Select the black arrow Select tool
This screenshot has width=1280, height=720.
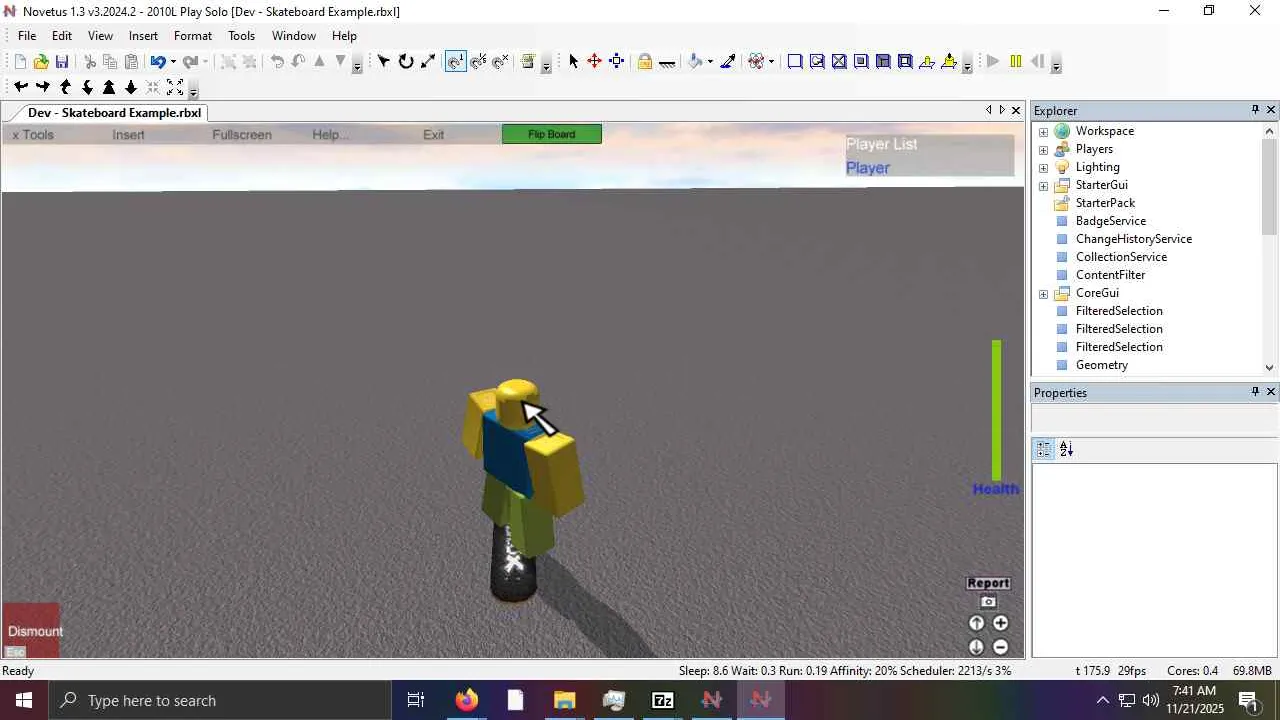[x=573, y=62]
